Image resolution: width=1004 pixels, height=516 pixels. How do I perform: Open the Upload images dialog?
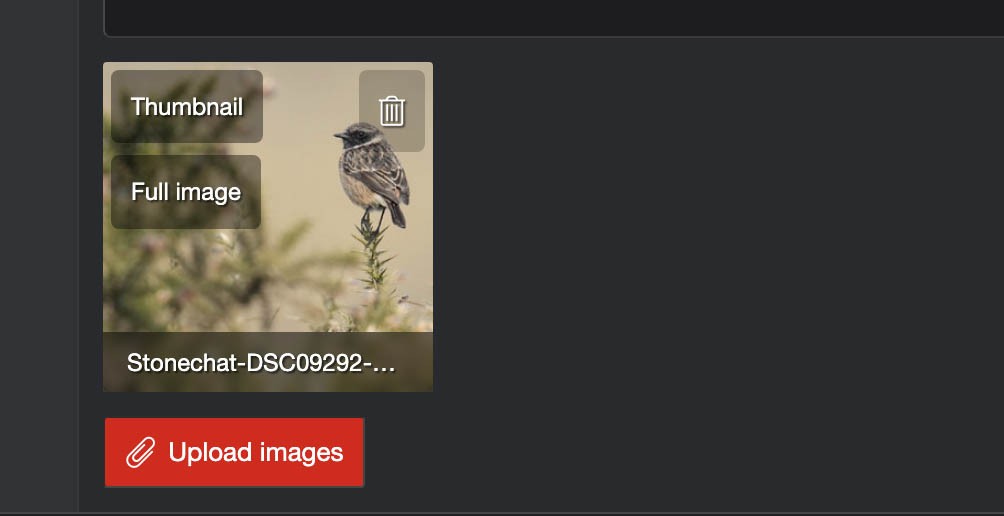(x=234, y=453)
